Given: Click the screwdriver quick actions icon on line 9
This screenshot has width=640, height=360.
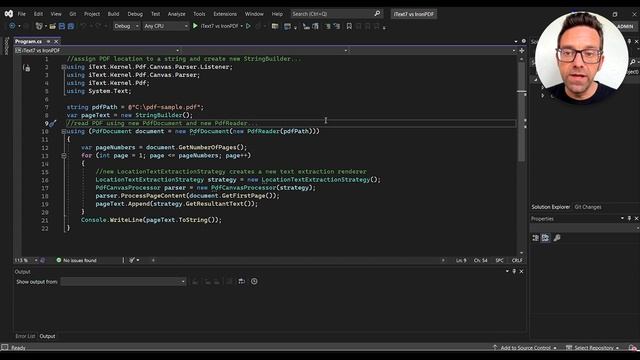Looking at the screenshot, I should pos(53,123).
